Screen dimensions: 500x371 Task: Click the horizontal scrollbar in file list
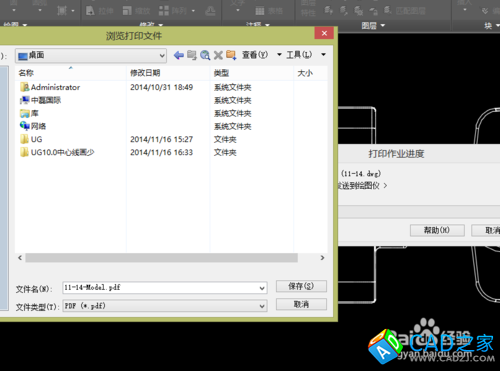(x=161, y=258)
